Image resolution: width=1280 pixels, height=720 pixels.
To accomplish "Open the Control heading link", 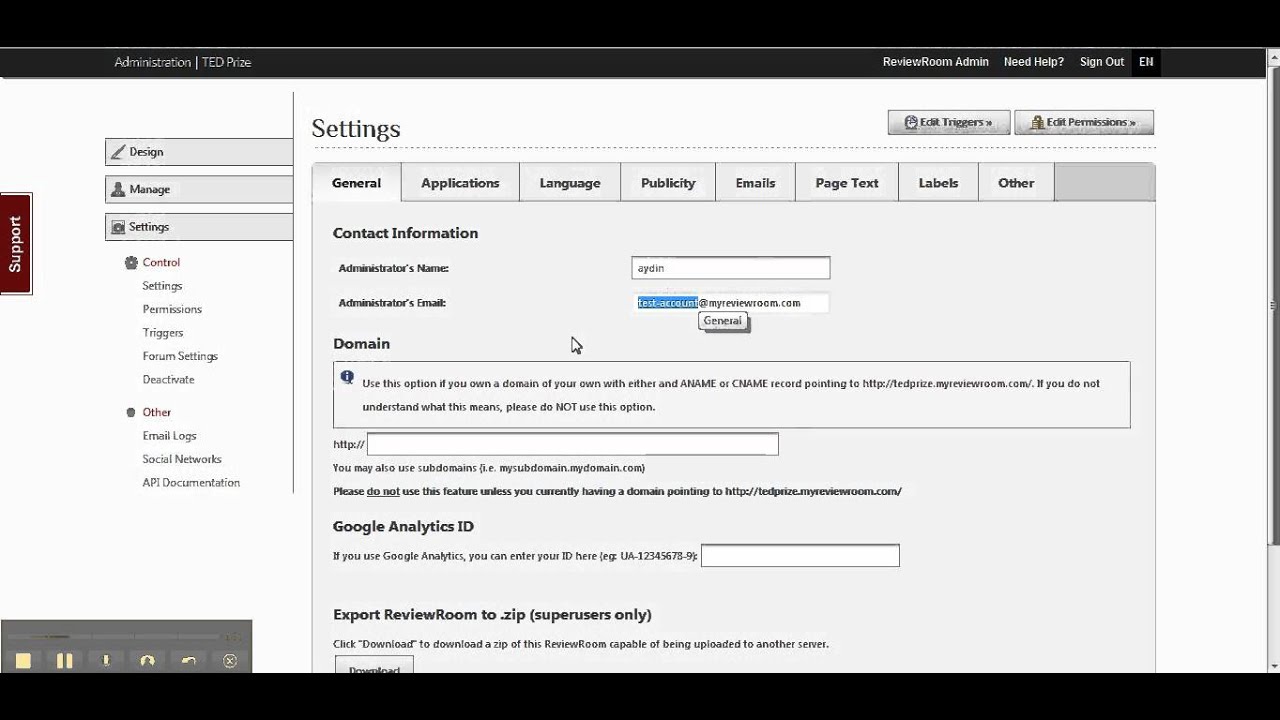I will point(161,262).
